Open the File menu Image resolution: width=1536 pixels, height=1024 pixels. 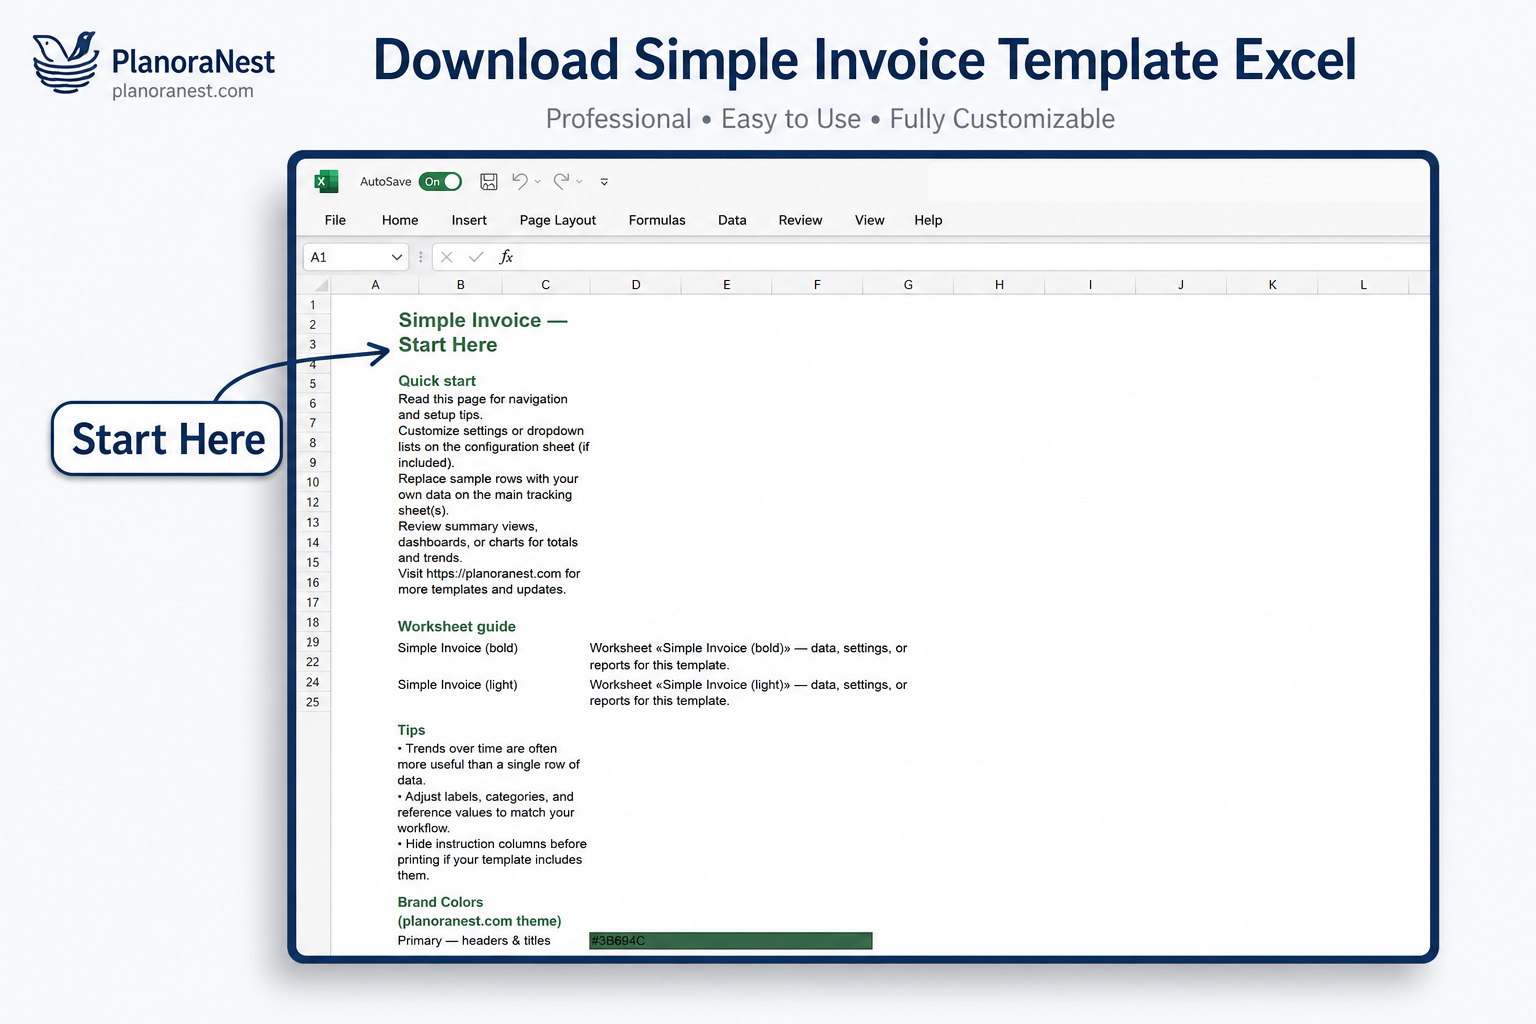coord(335,220)
